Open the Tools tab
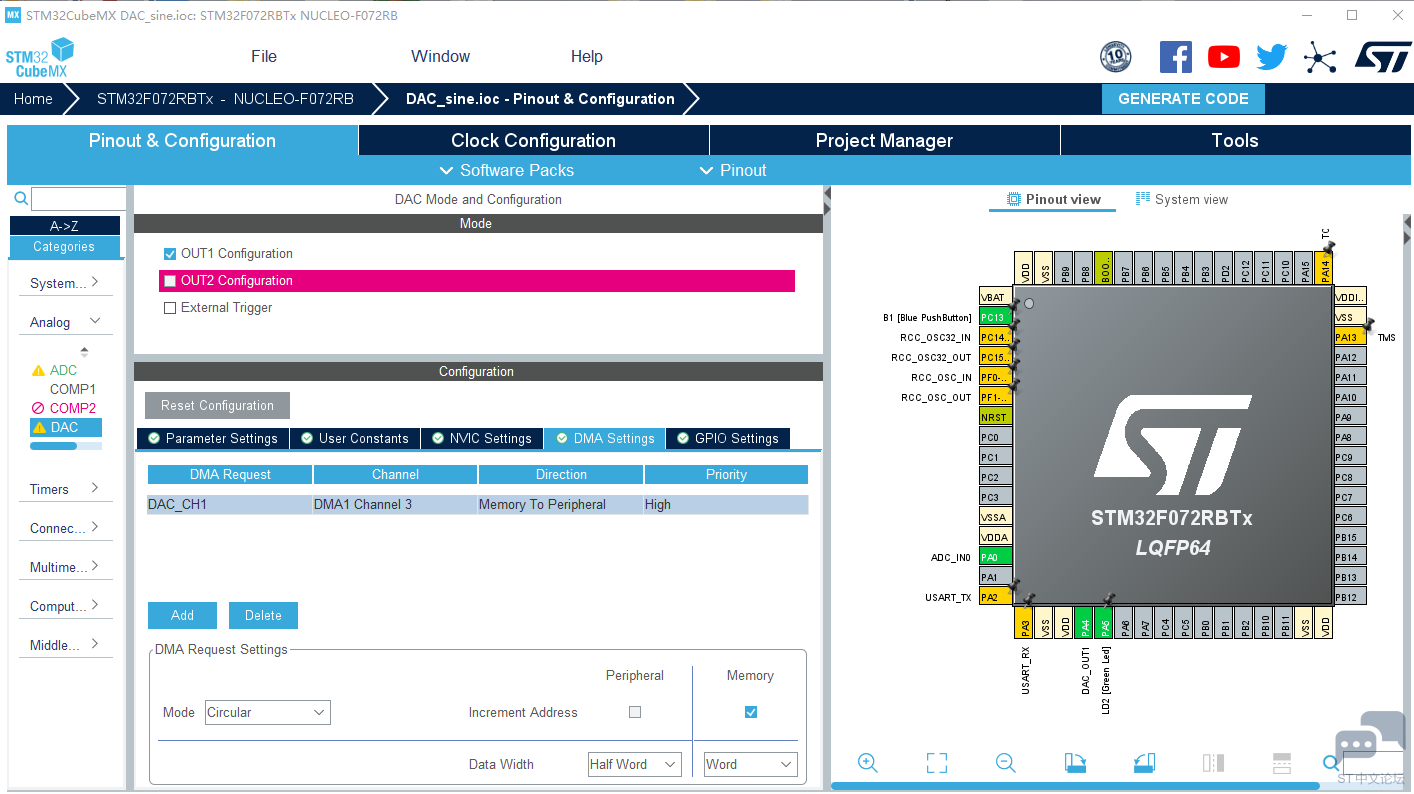This screenshot has height=794, width=1414. point(1235,140)
